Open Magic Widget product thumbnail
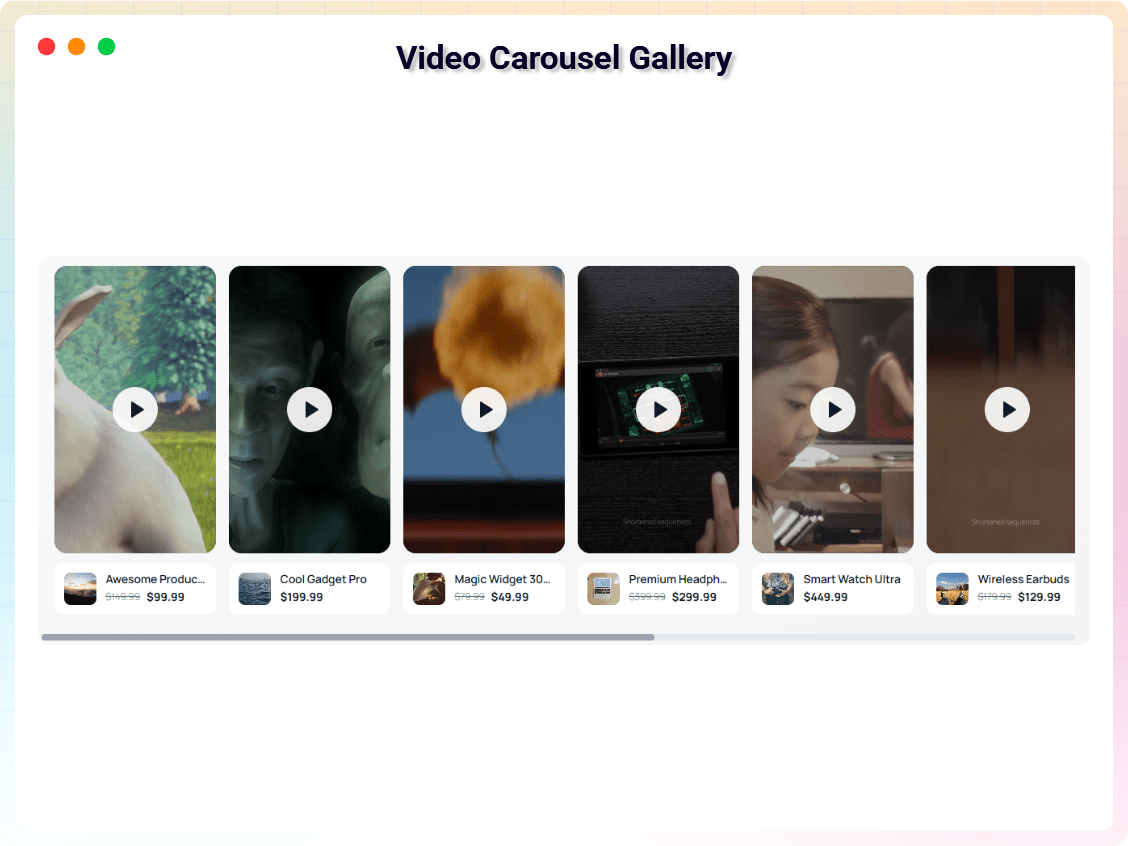Screen dimensions: 1128x846 [429, 588]
